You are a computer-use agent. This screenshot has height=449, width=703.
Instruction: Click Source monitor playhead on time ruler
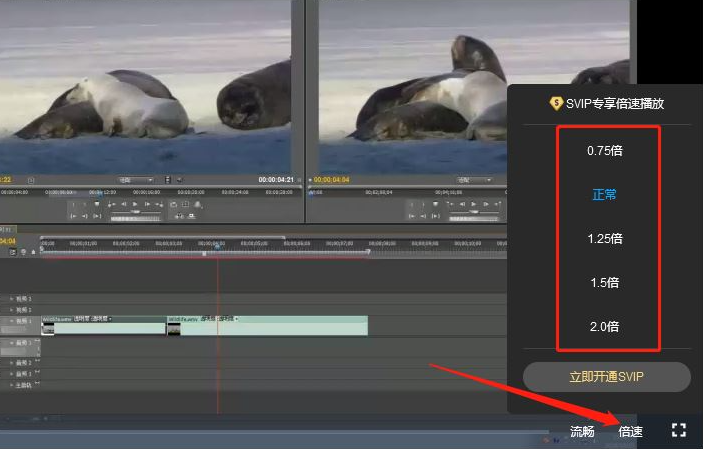(99, 193)
